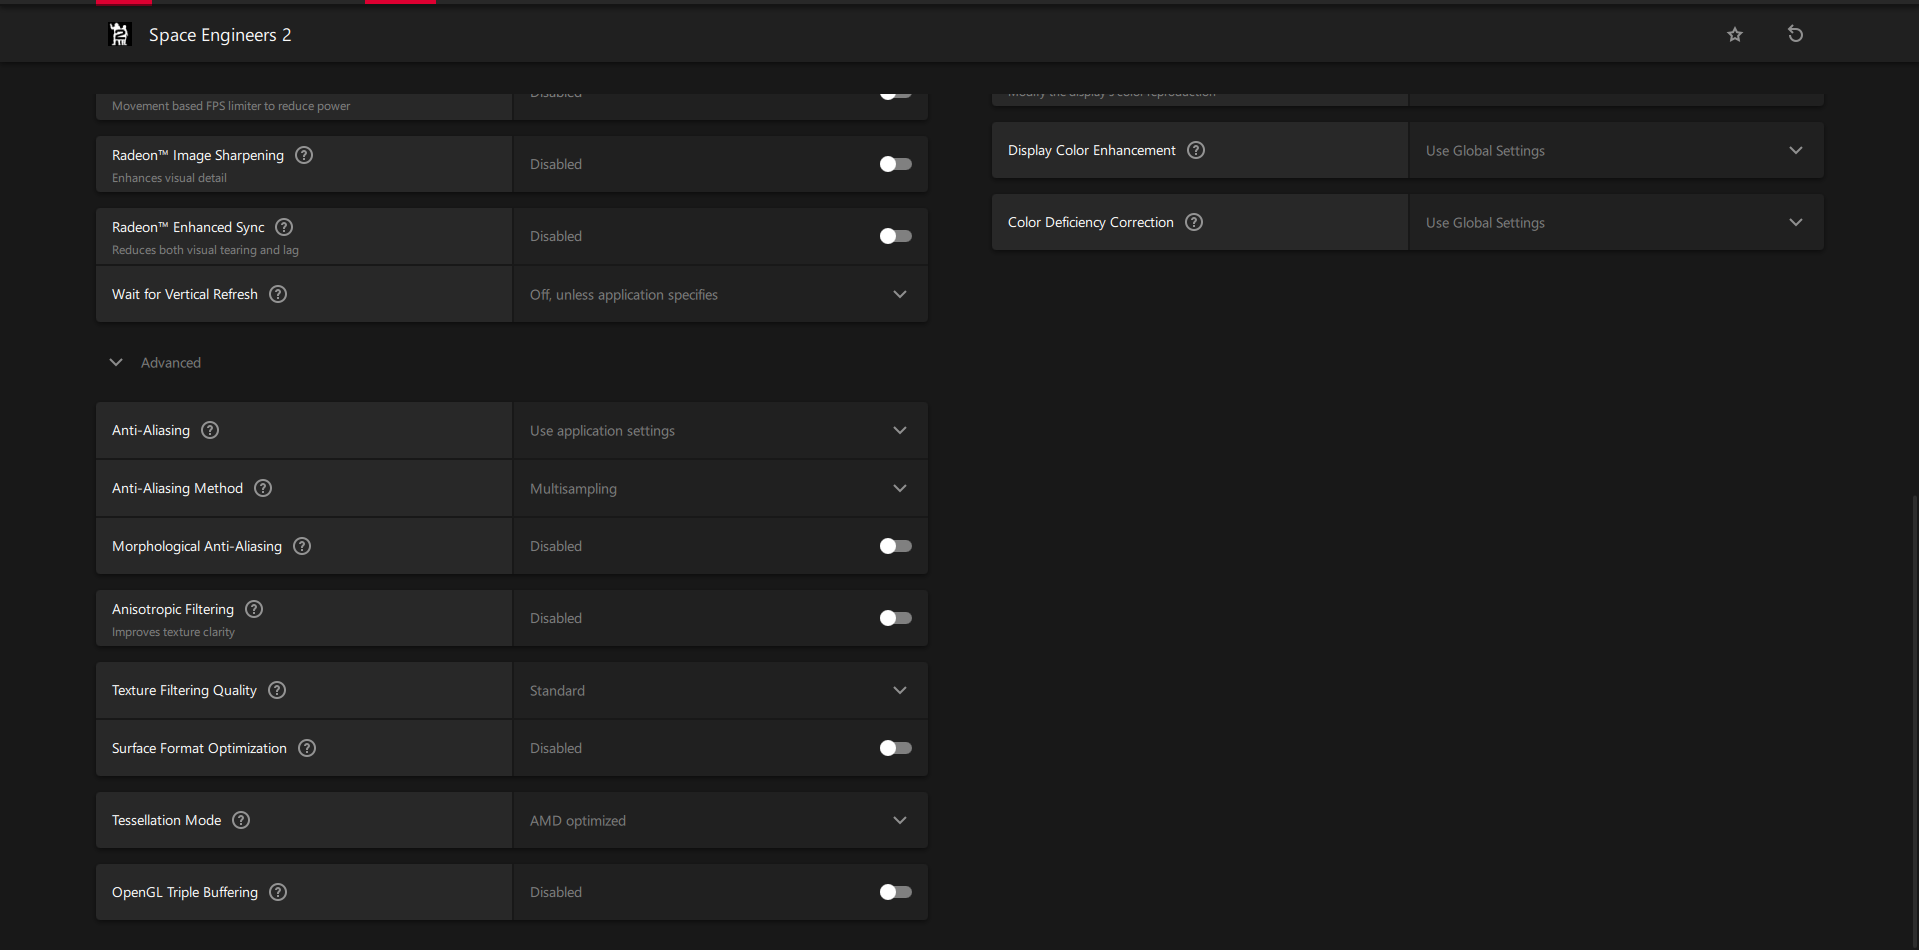Image resolution: width=1919 pixels, height=950 pixels.
Task: Click 'Reduces both visual tearing and lag' text
Action: pyautogui.click(x=205, y=250)
